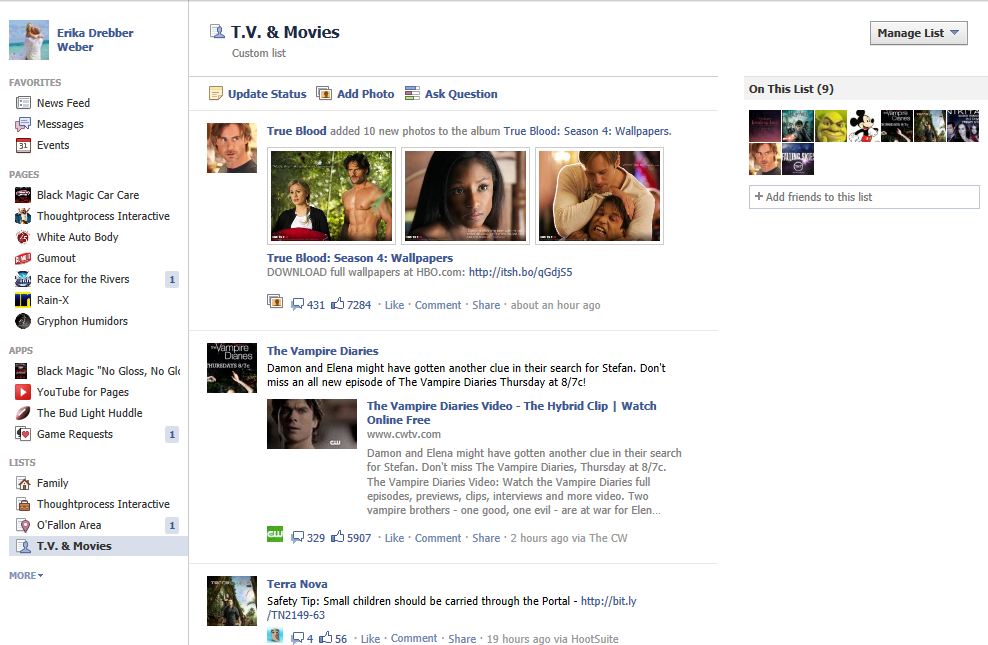Click the True Blood page name link
The height and width of the screenshot is (645, 988).
coord(296,131)
